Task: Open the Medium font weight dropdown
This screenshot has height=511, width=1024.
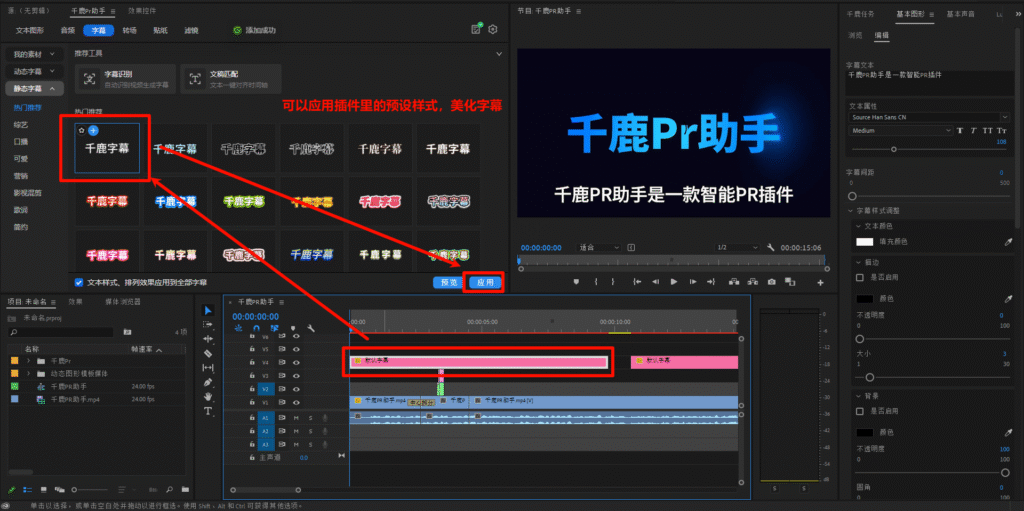Action: pos(901,131)
